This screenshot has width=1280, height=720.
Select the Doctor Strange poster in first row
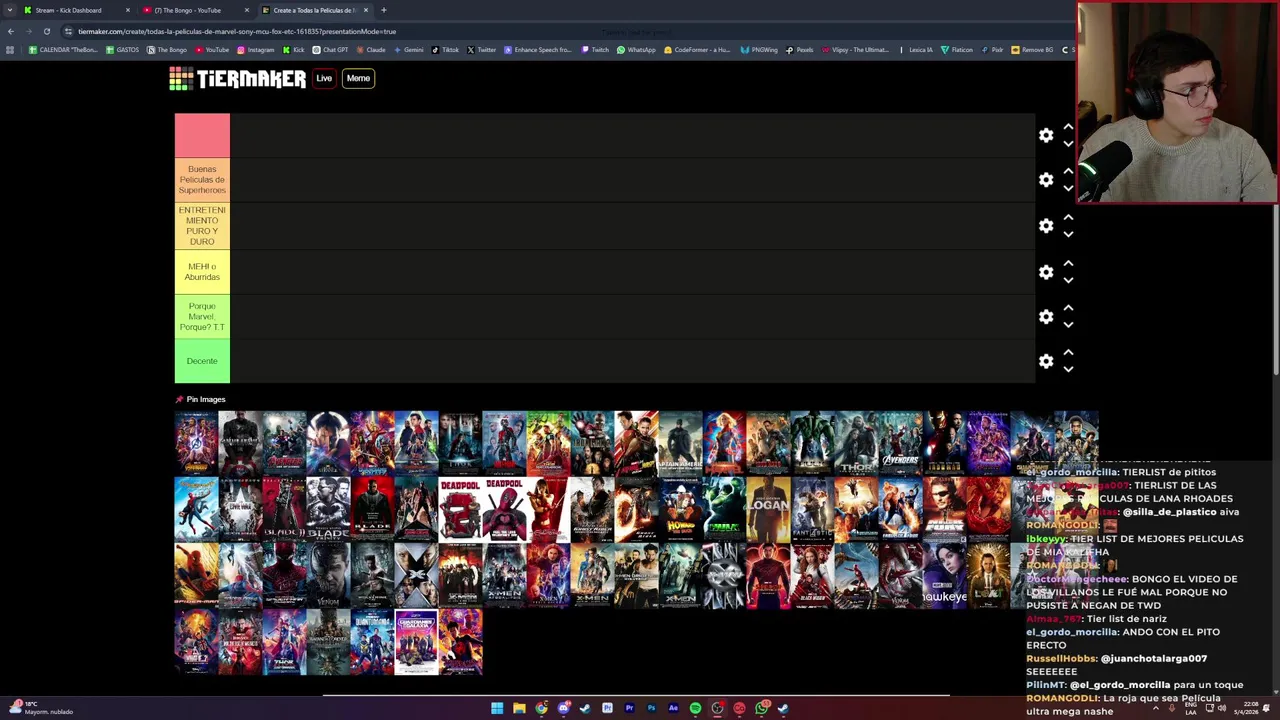(x=328, y=443)
